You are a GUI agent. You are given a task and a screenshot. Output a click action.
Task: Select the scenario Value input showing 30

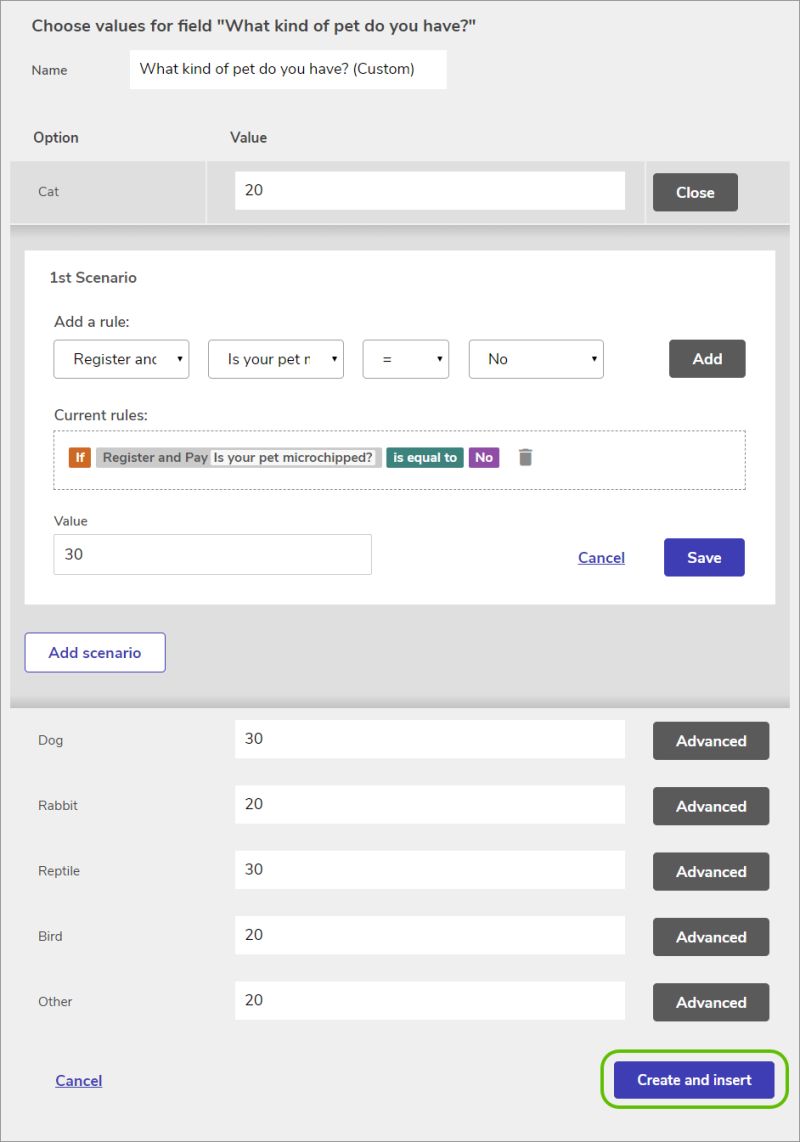click(x=212, y=552)
